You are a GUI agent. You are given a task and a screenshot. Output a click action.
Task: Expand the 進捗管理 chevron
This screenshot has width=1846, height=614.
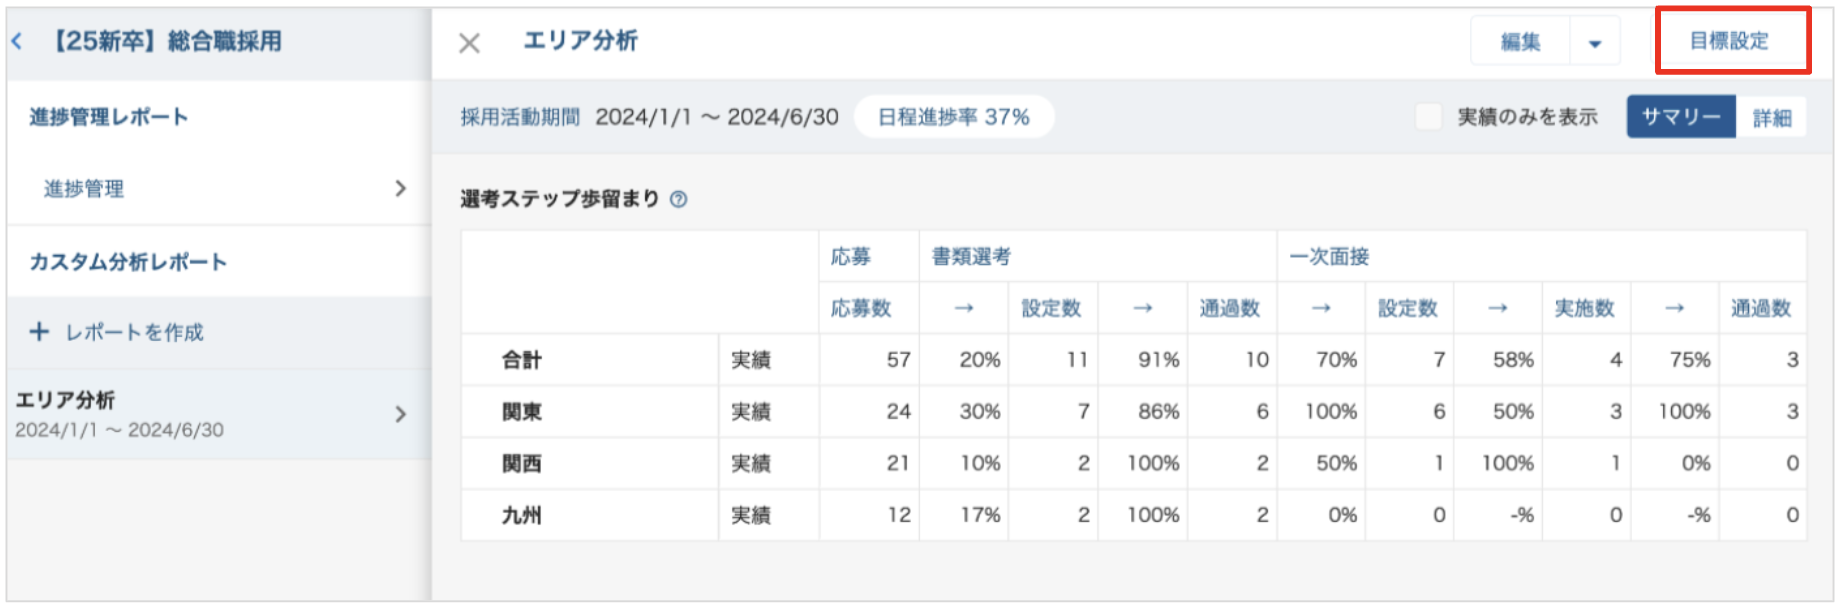400,188
